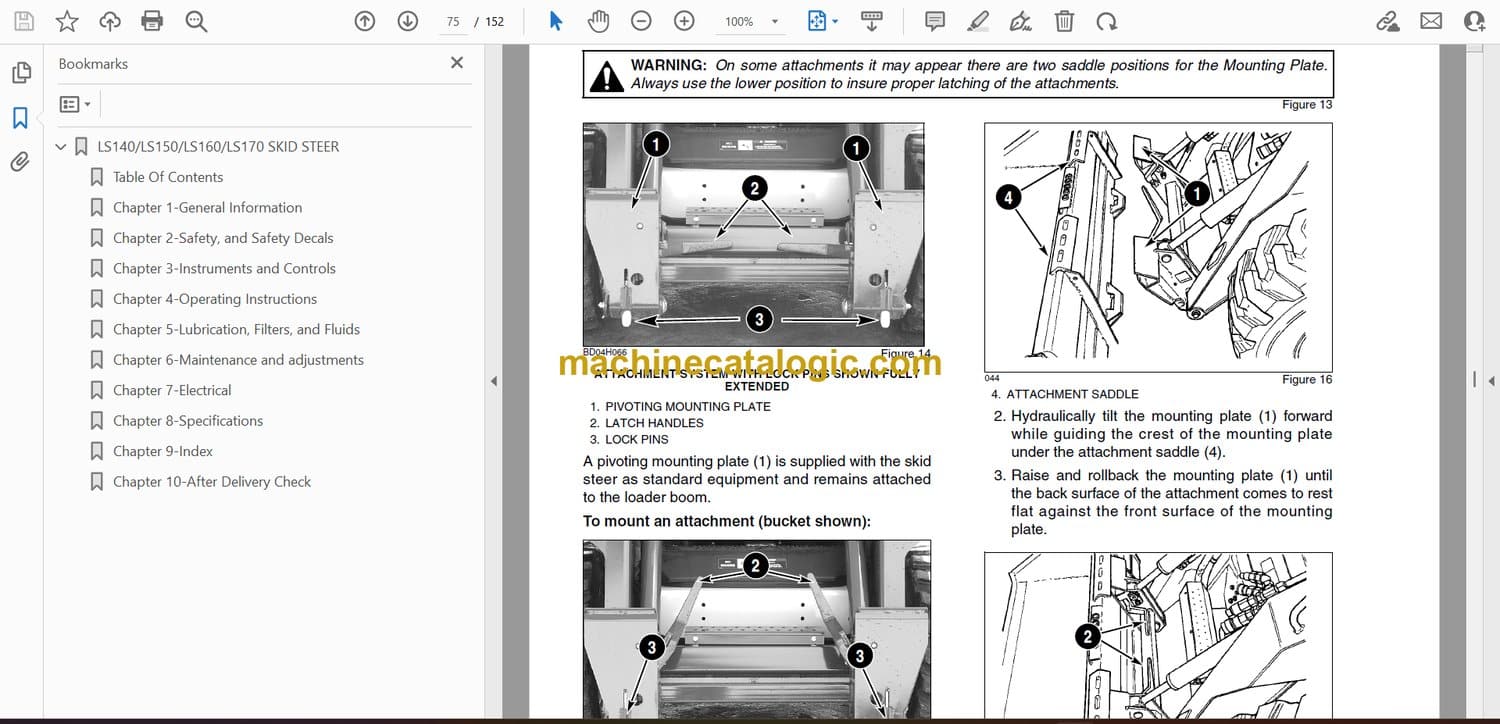The height and width of the screenshot is (724, 1500).
Task: Open Chapter 1-General Information bookmark
Action: coord(207,208)
